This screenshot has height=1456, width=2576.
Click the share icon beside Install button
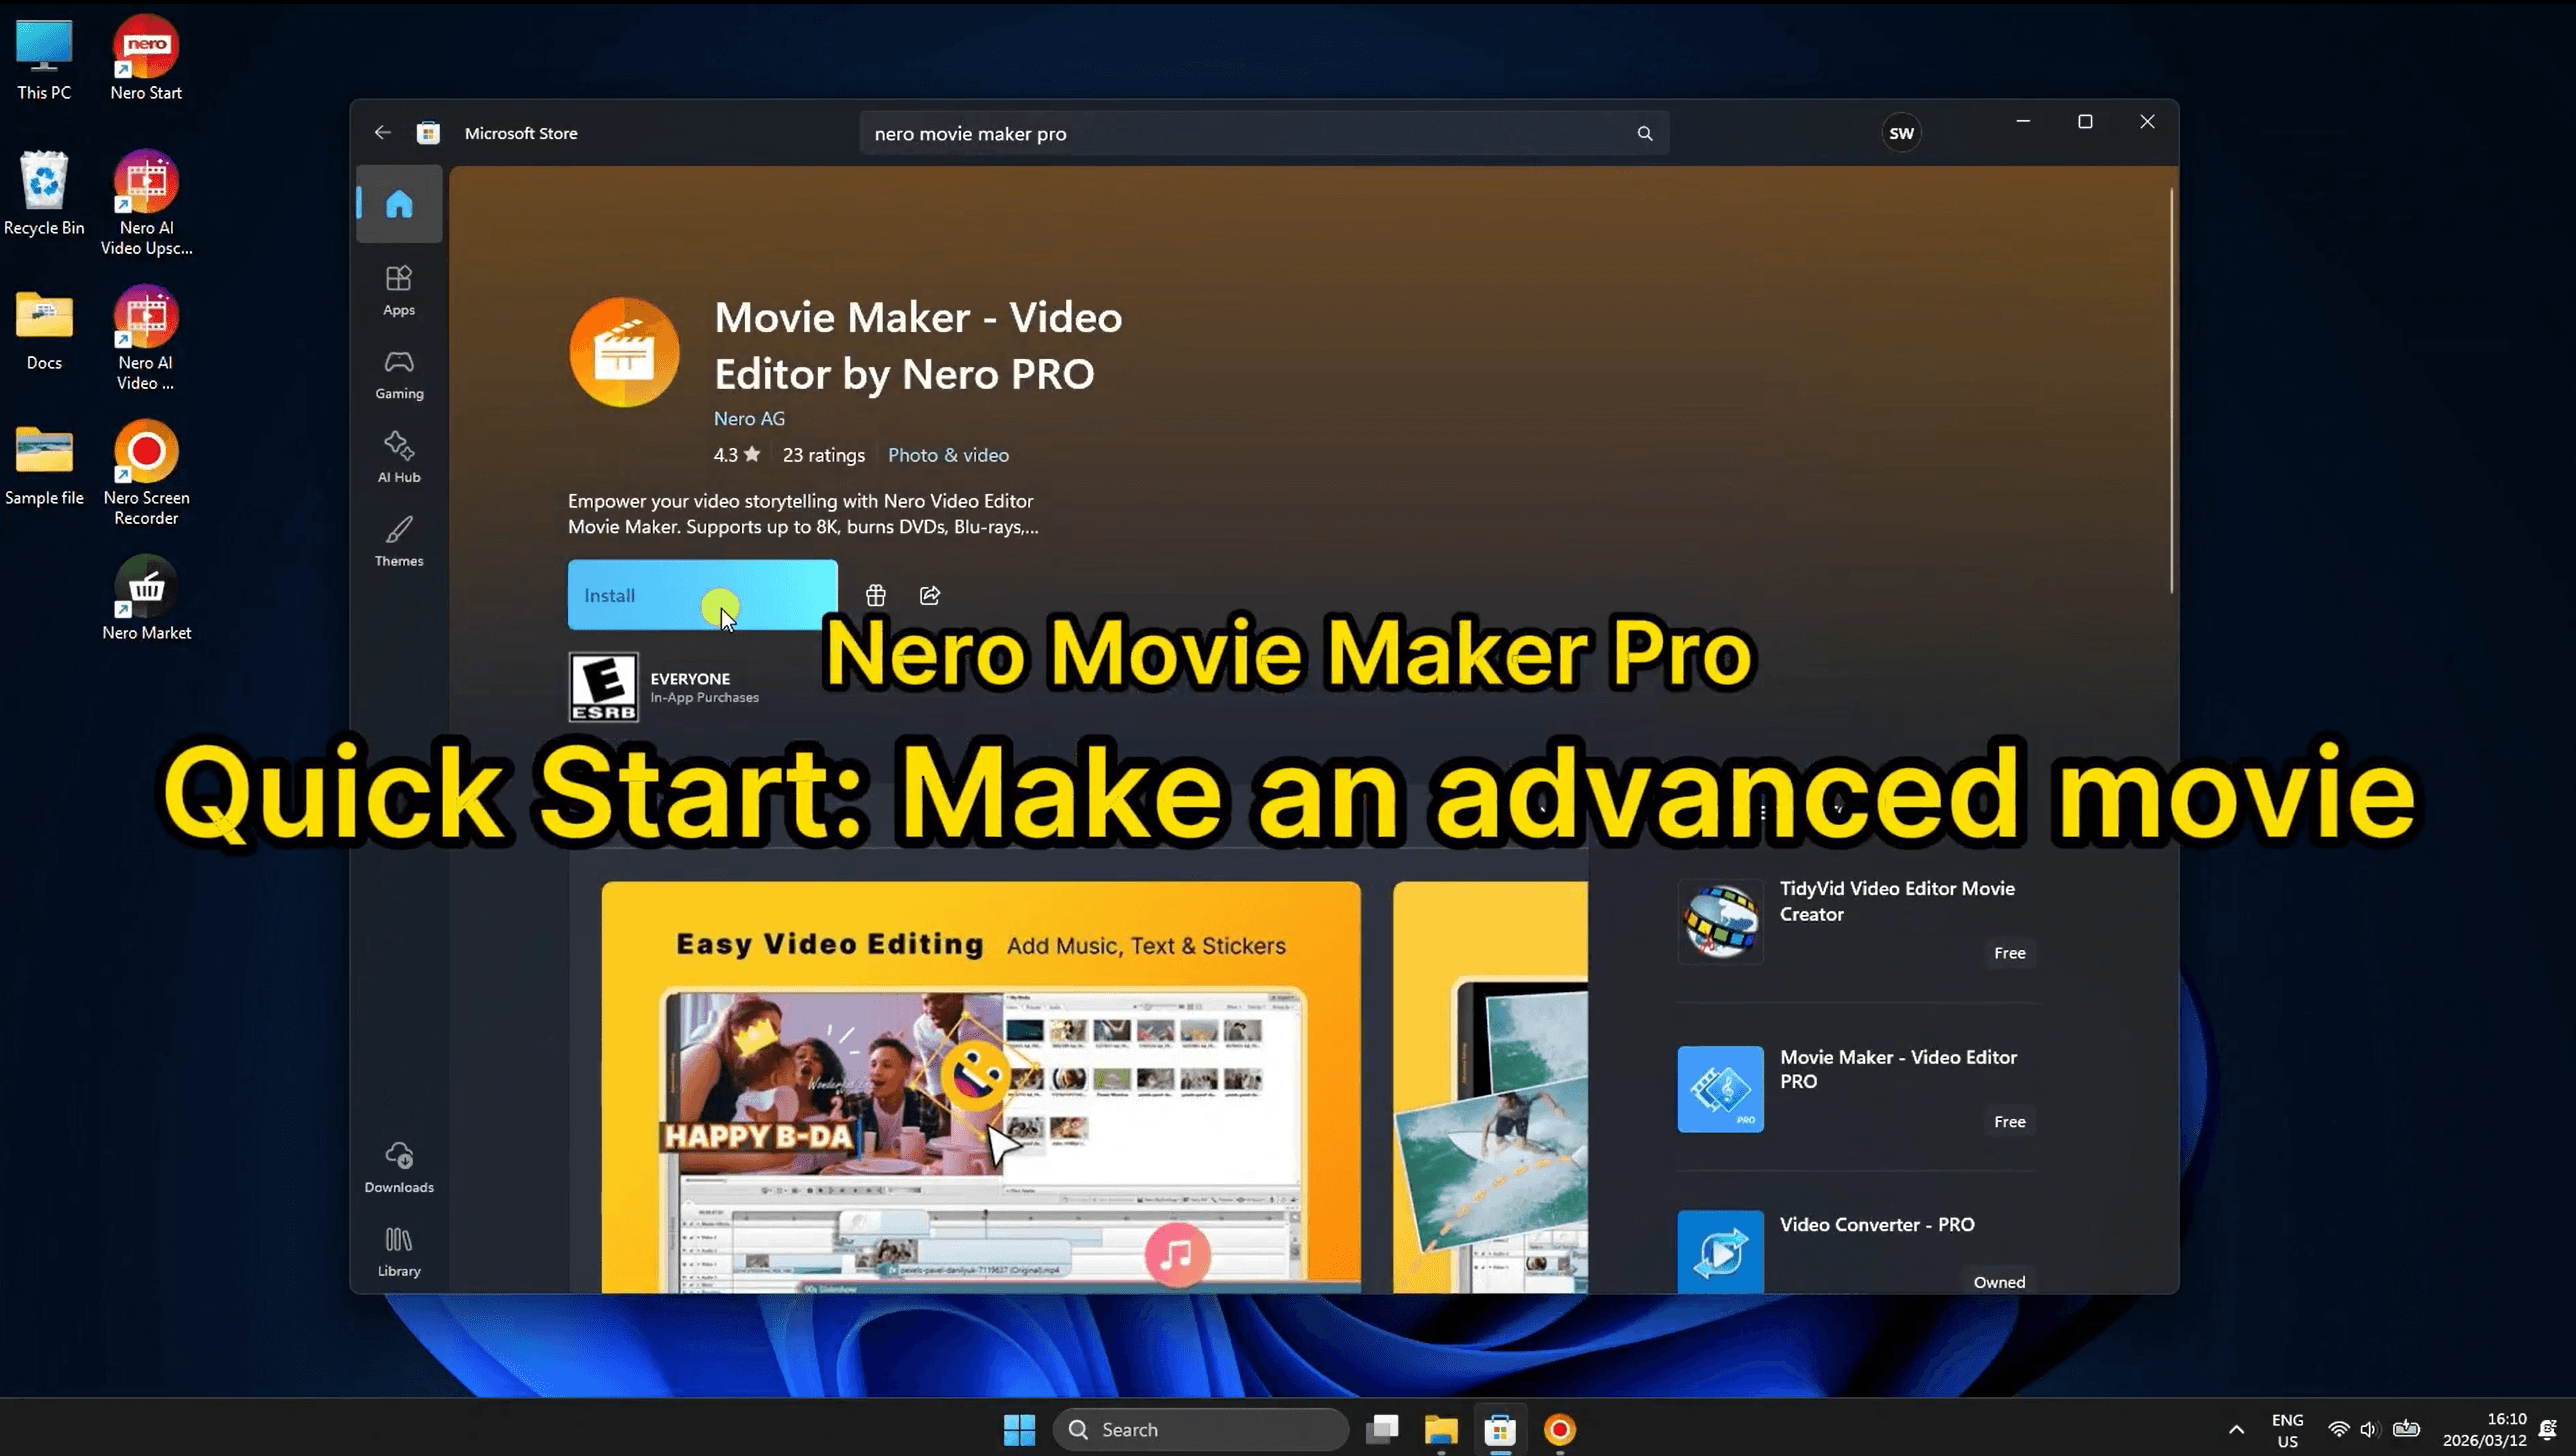pyautogui.click(x=930, y=596)
